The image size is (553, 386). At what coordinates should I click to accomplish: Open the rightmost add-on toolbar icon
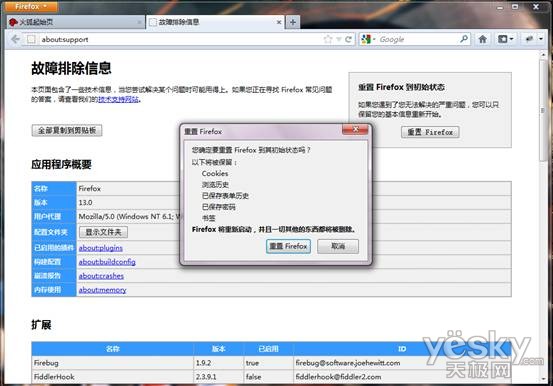pos(529,39)
